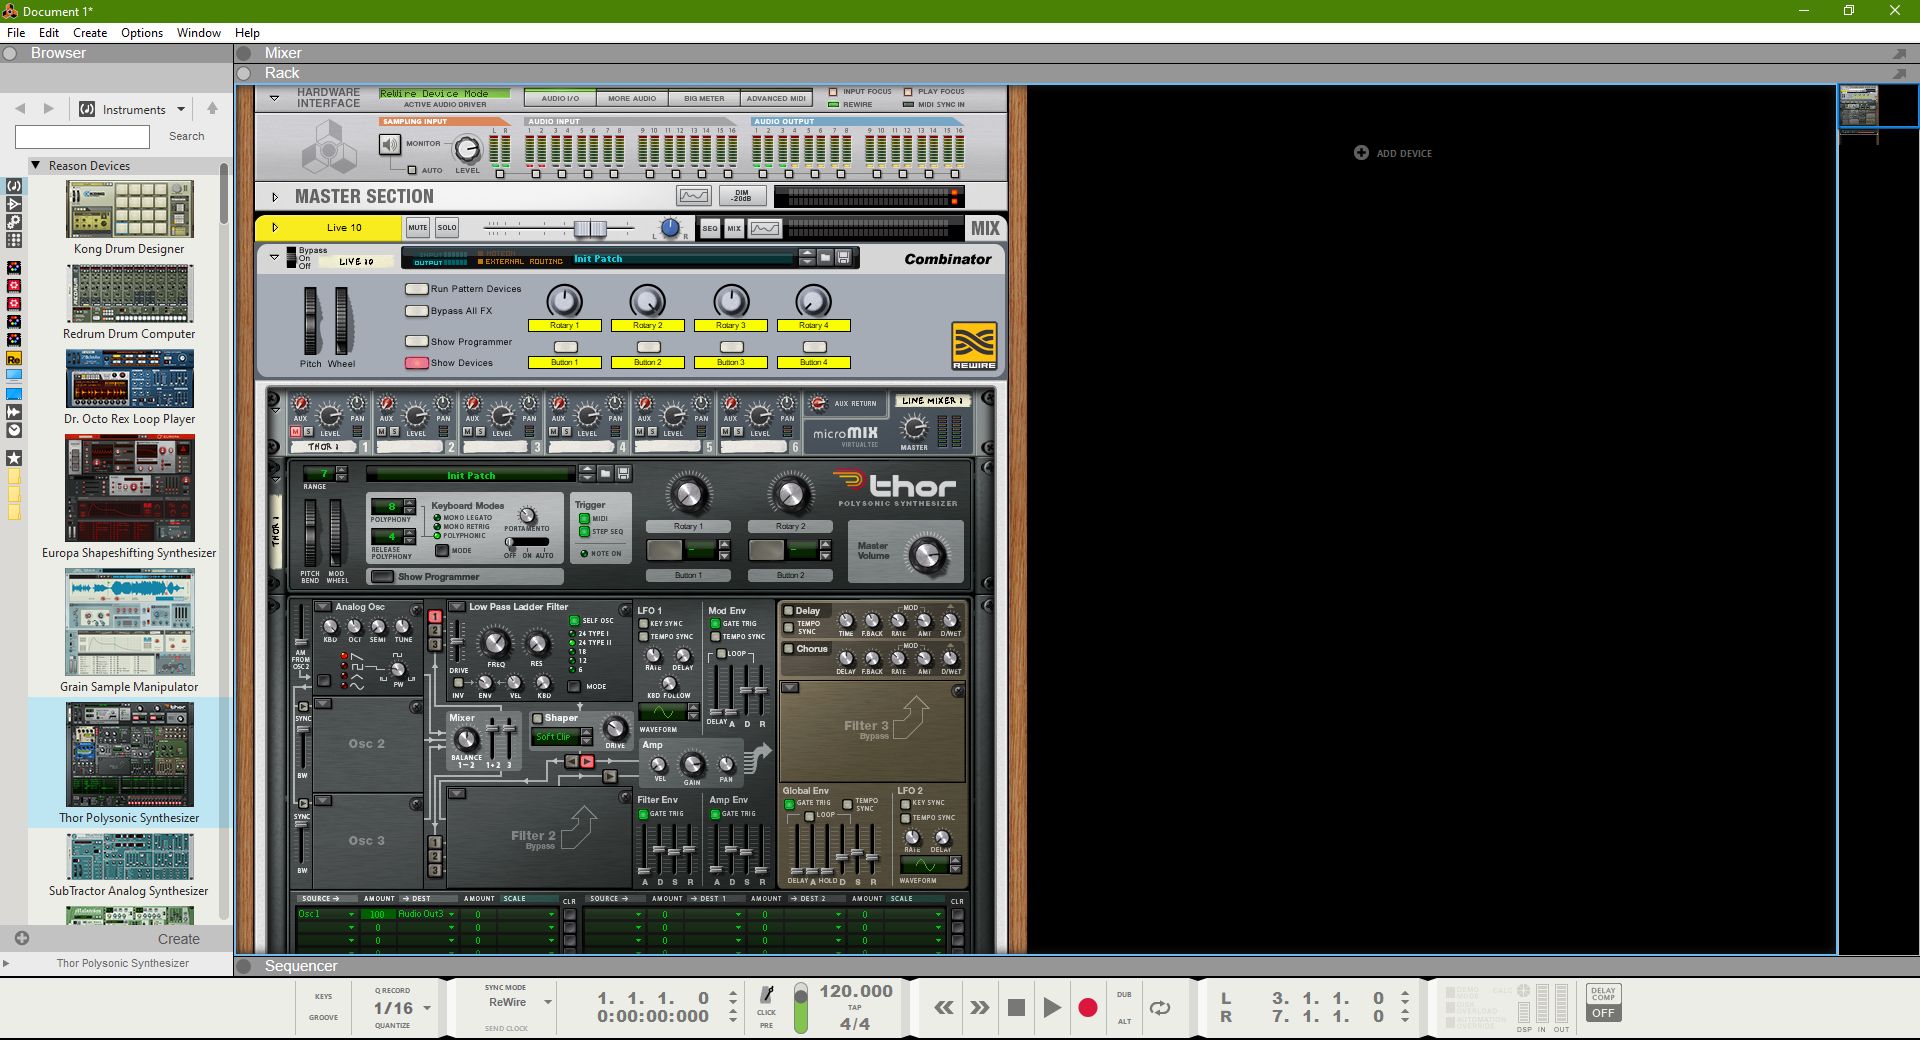Toggle the Shaper enable box in Thor
The image size is (1920, 1040).
coord(537,718)
